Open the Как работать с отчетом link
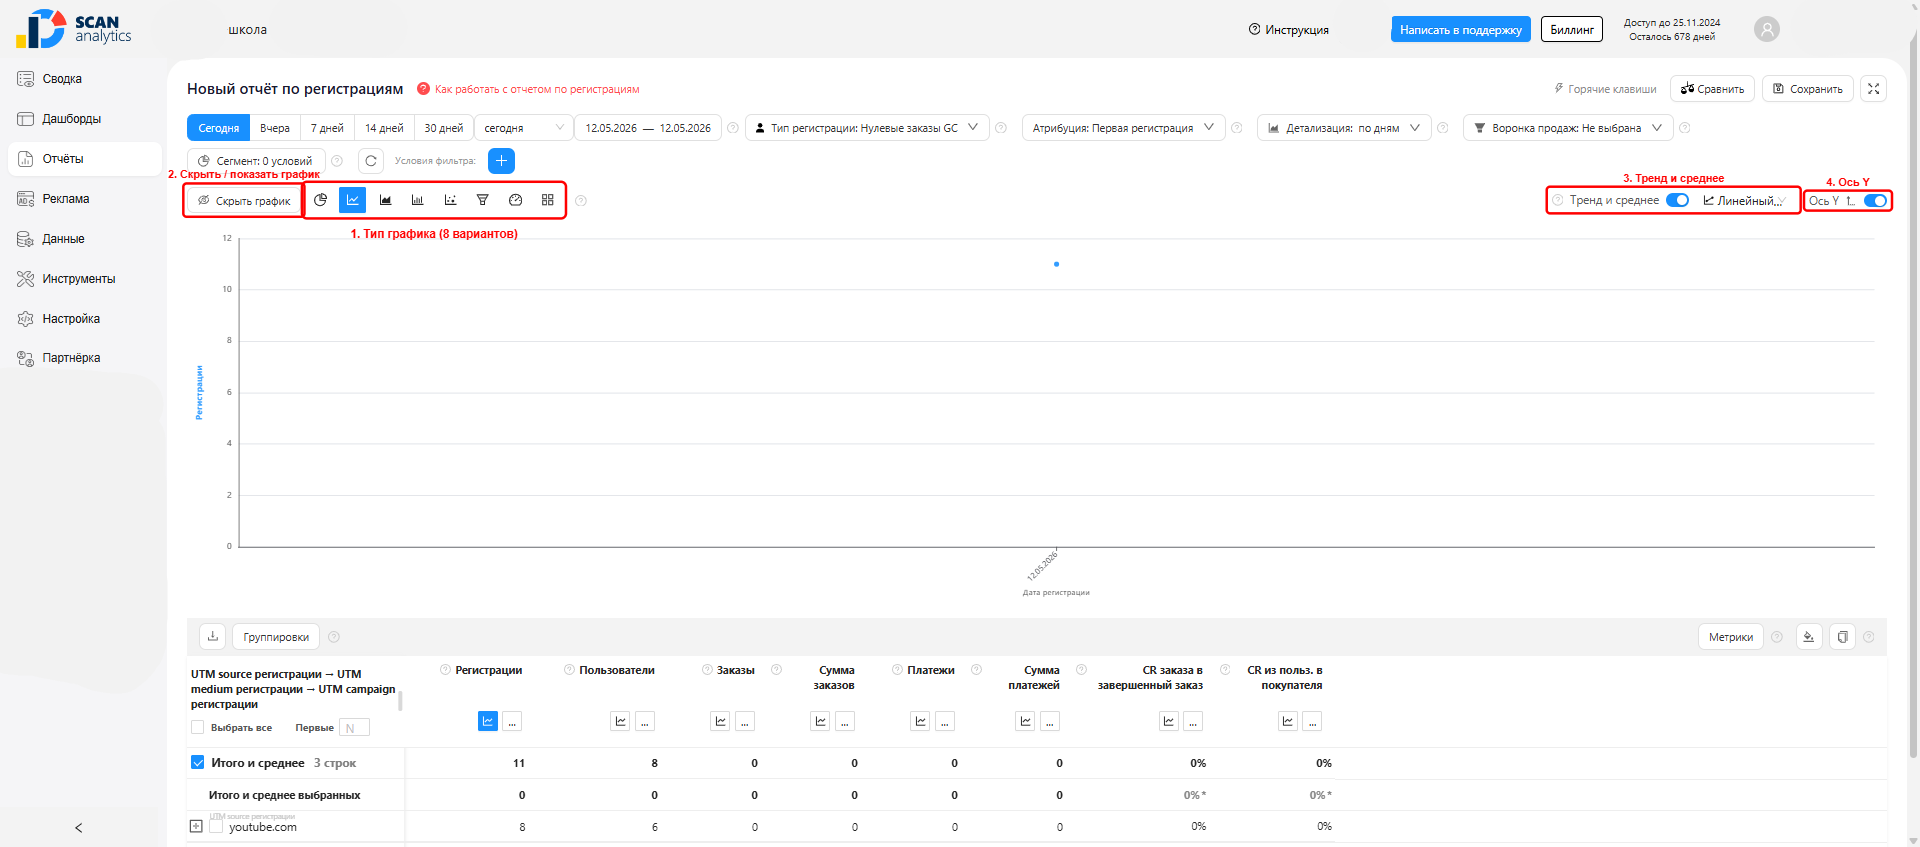This screenshot has width=1920, height=847. click(x=537, y=89)
